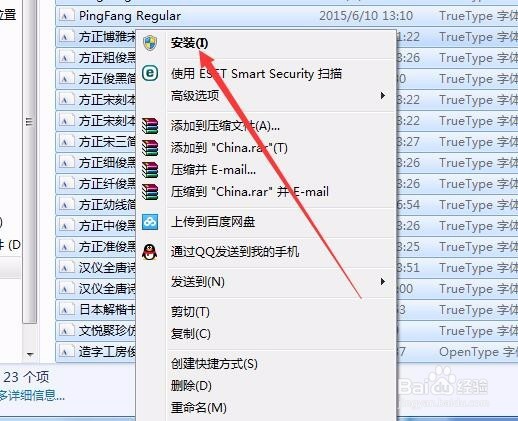Click the QQ penguin icon
This screenshot has height=421, width=518.
150,252
